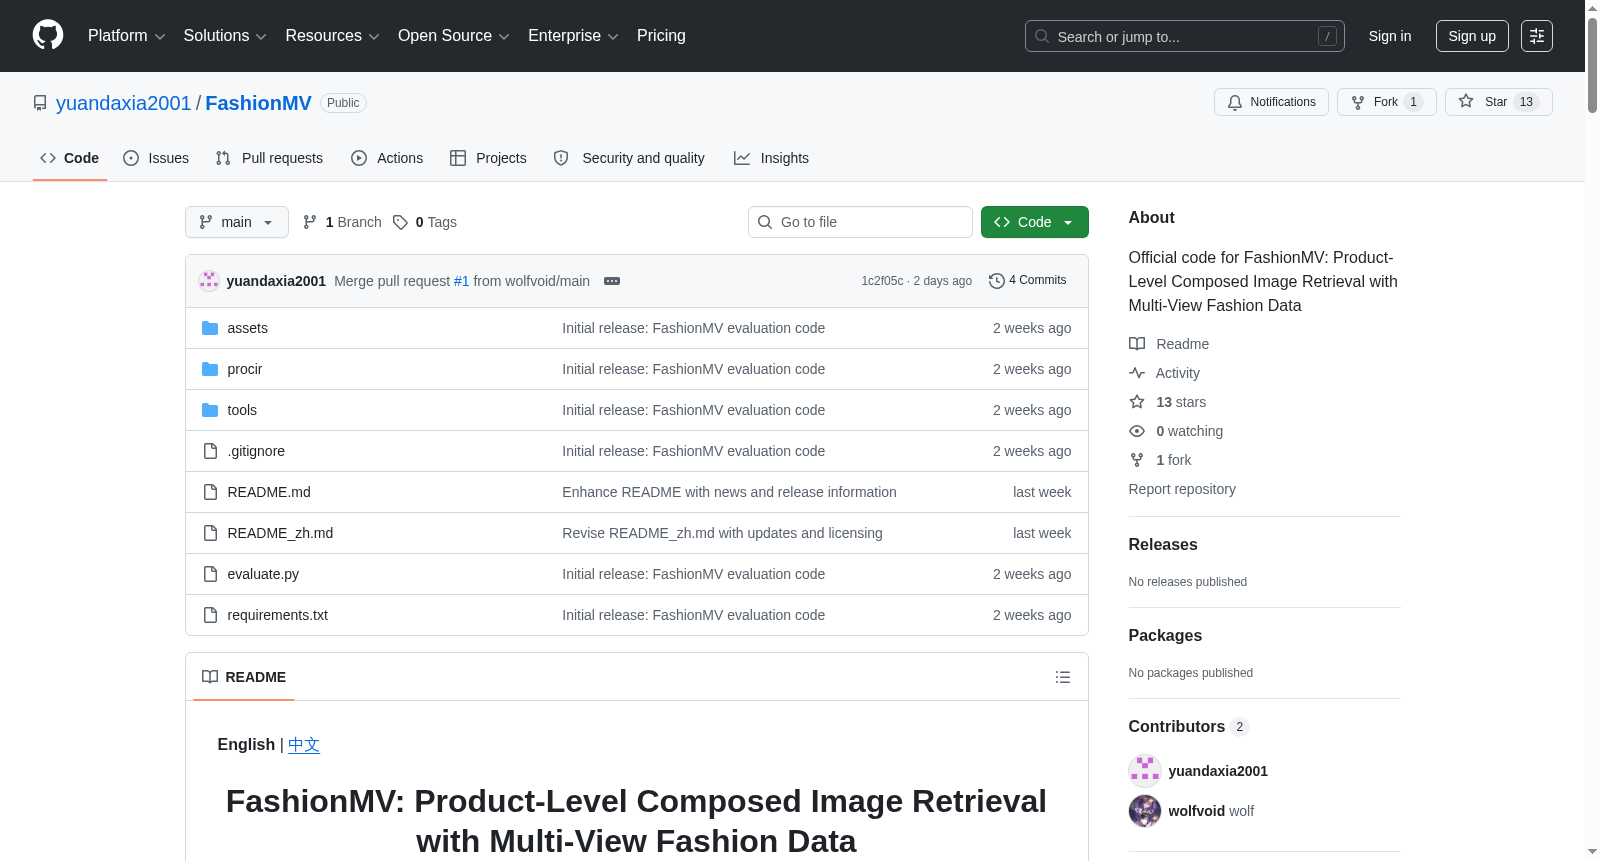1600x861 pixels.
Task: Switch to the Projects tab
Action: point(488,158)
